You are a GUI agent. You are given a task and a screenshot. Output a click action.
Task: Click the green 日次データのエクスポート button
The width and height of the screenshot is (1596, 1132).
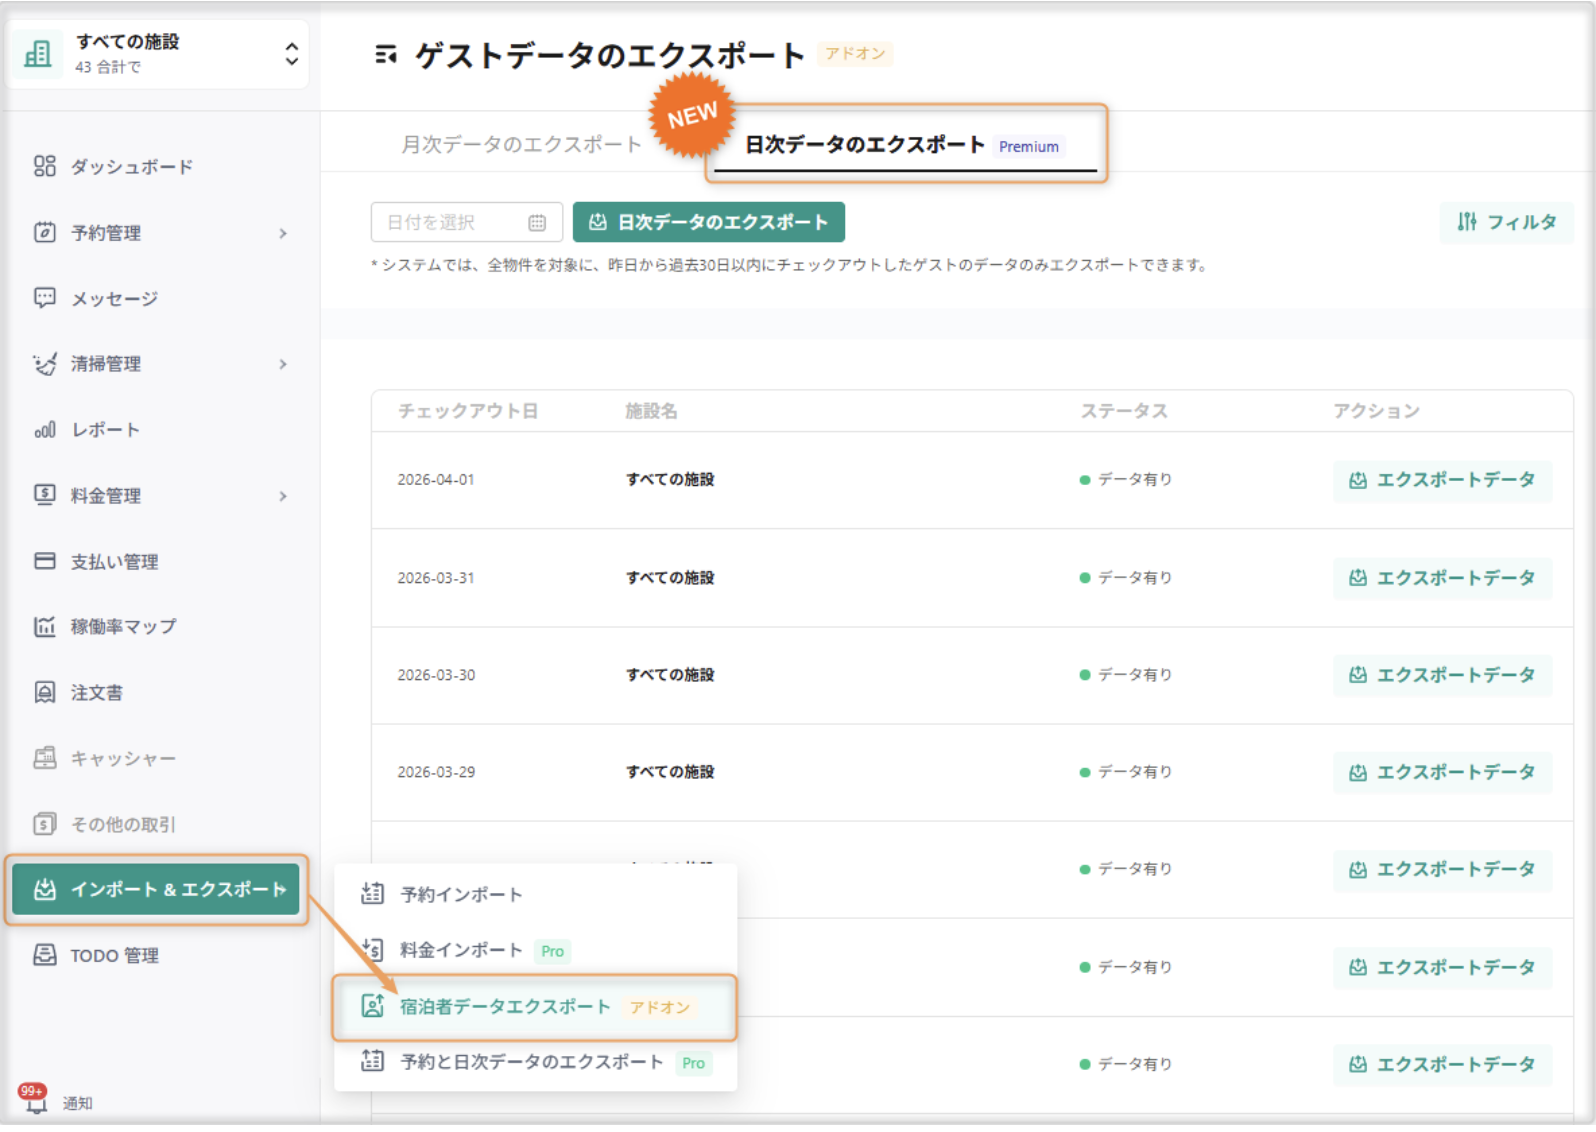click(708, 222)
